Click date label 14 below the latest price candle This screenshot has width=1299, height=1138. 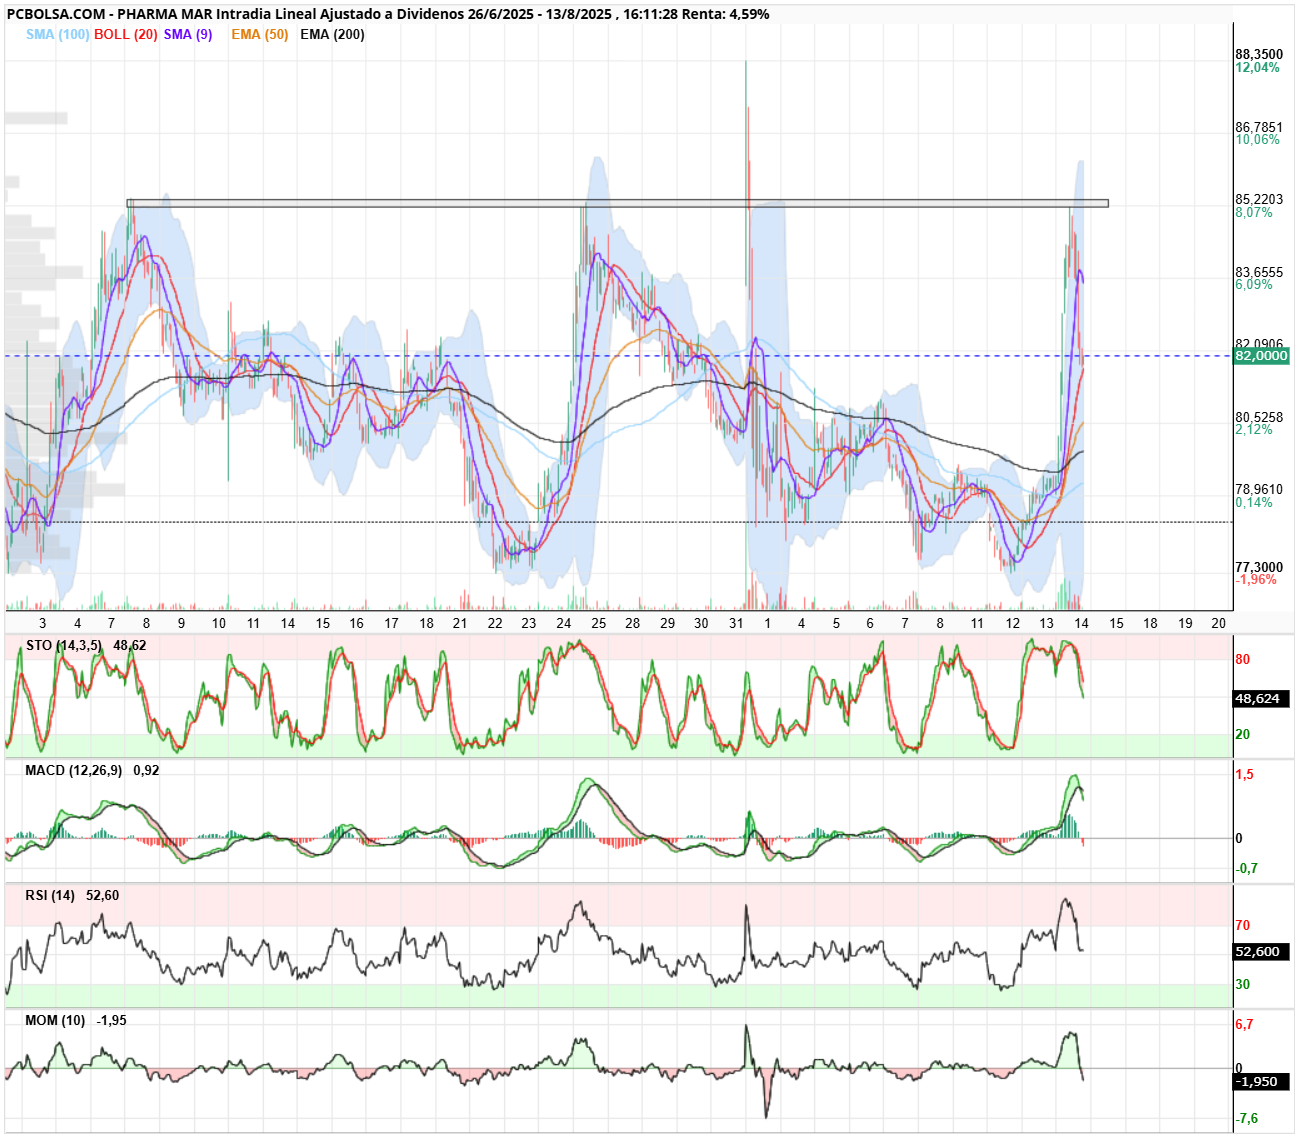tap(1081, 623)
